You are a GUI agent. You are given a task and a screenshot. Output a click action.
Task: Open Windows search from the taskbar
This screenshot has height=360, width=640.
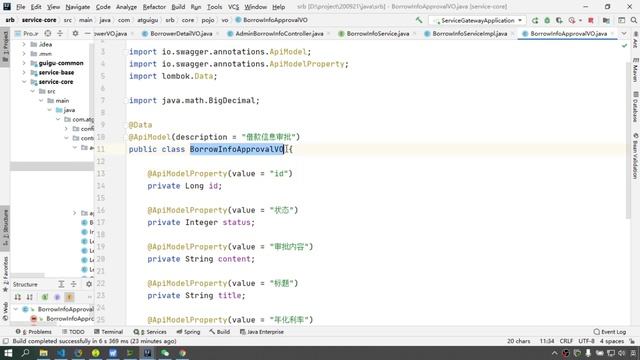[25, 353]
